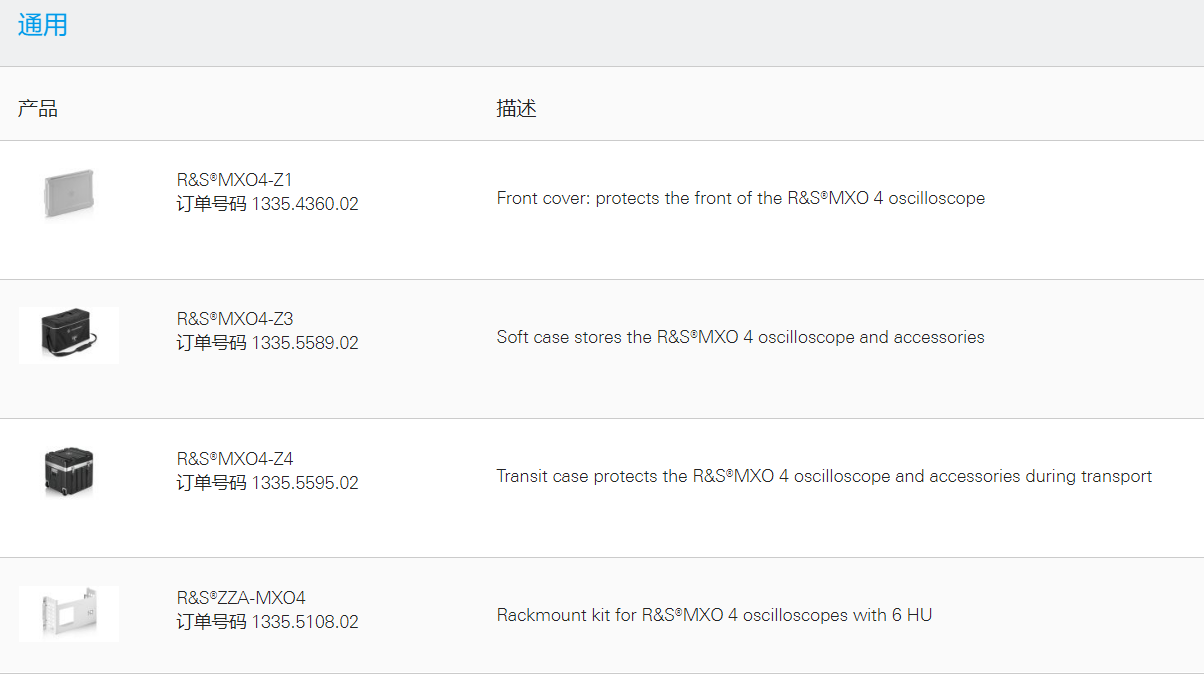Click the 产品 column header
This screenshot has width=1204, height=699.
click(x=38, y=109)
